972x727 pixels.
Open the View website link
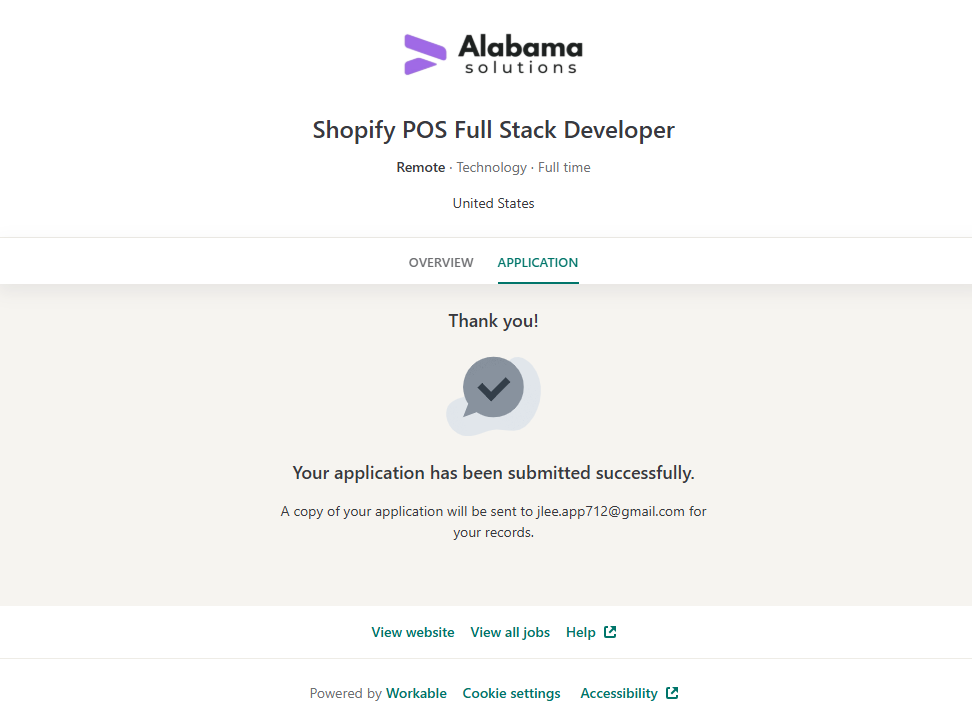pyautogui.click(x=413, y=632)
